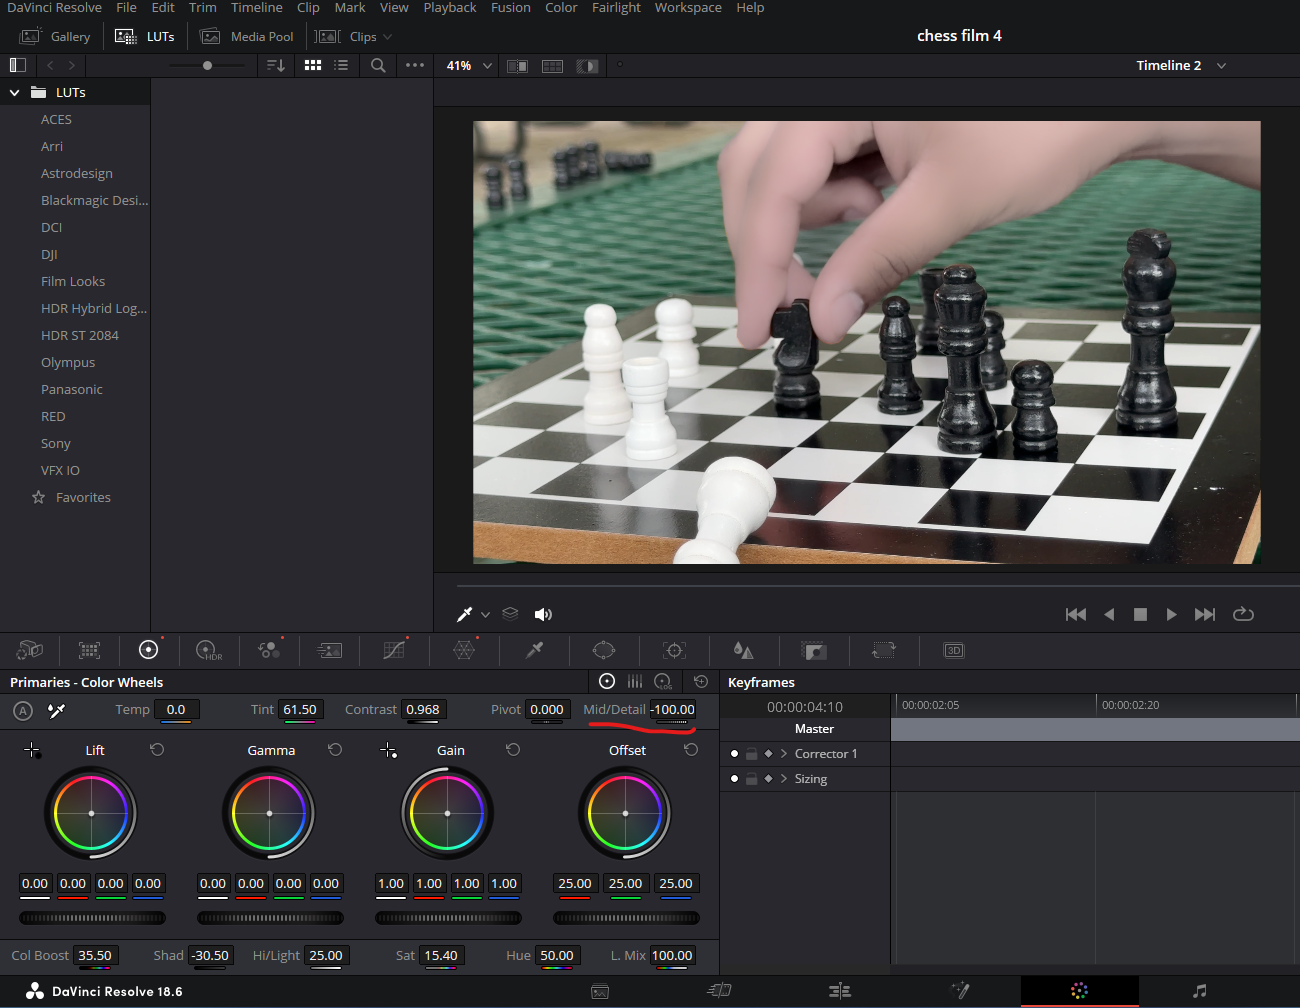Switch LUT browser to list view
Viewport: 1300px width, 1008px height.
click(341, 65)
